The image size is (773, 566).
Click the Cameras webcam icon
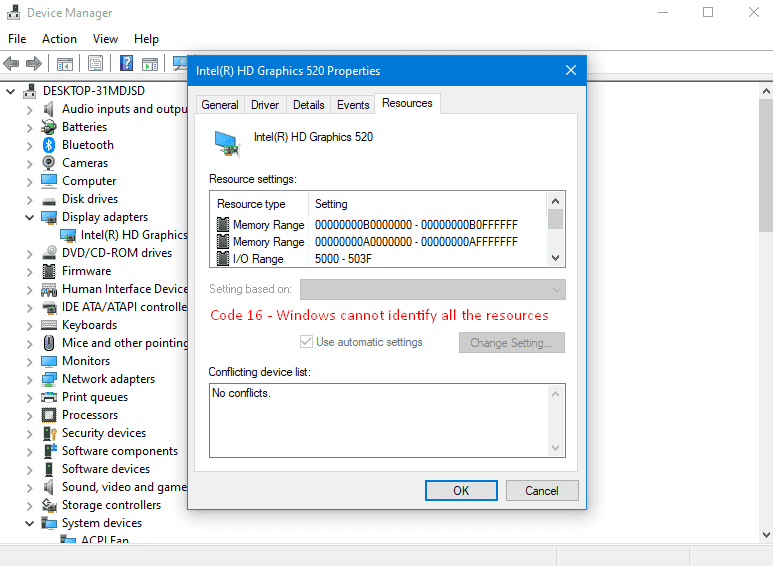point(48,163)
